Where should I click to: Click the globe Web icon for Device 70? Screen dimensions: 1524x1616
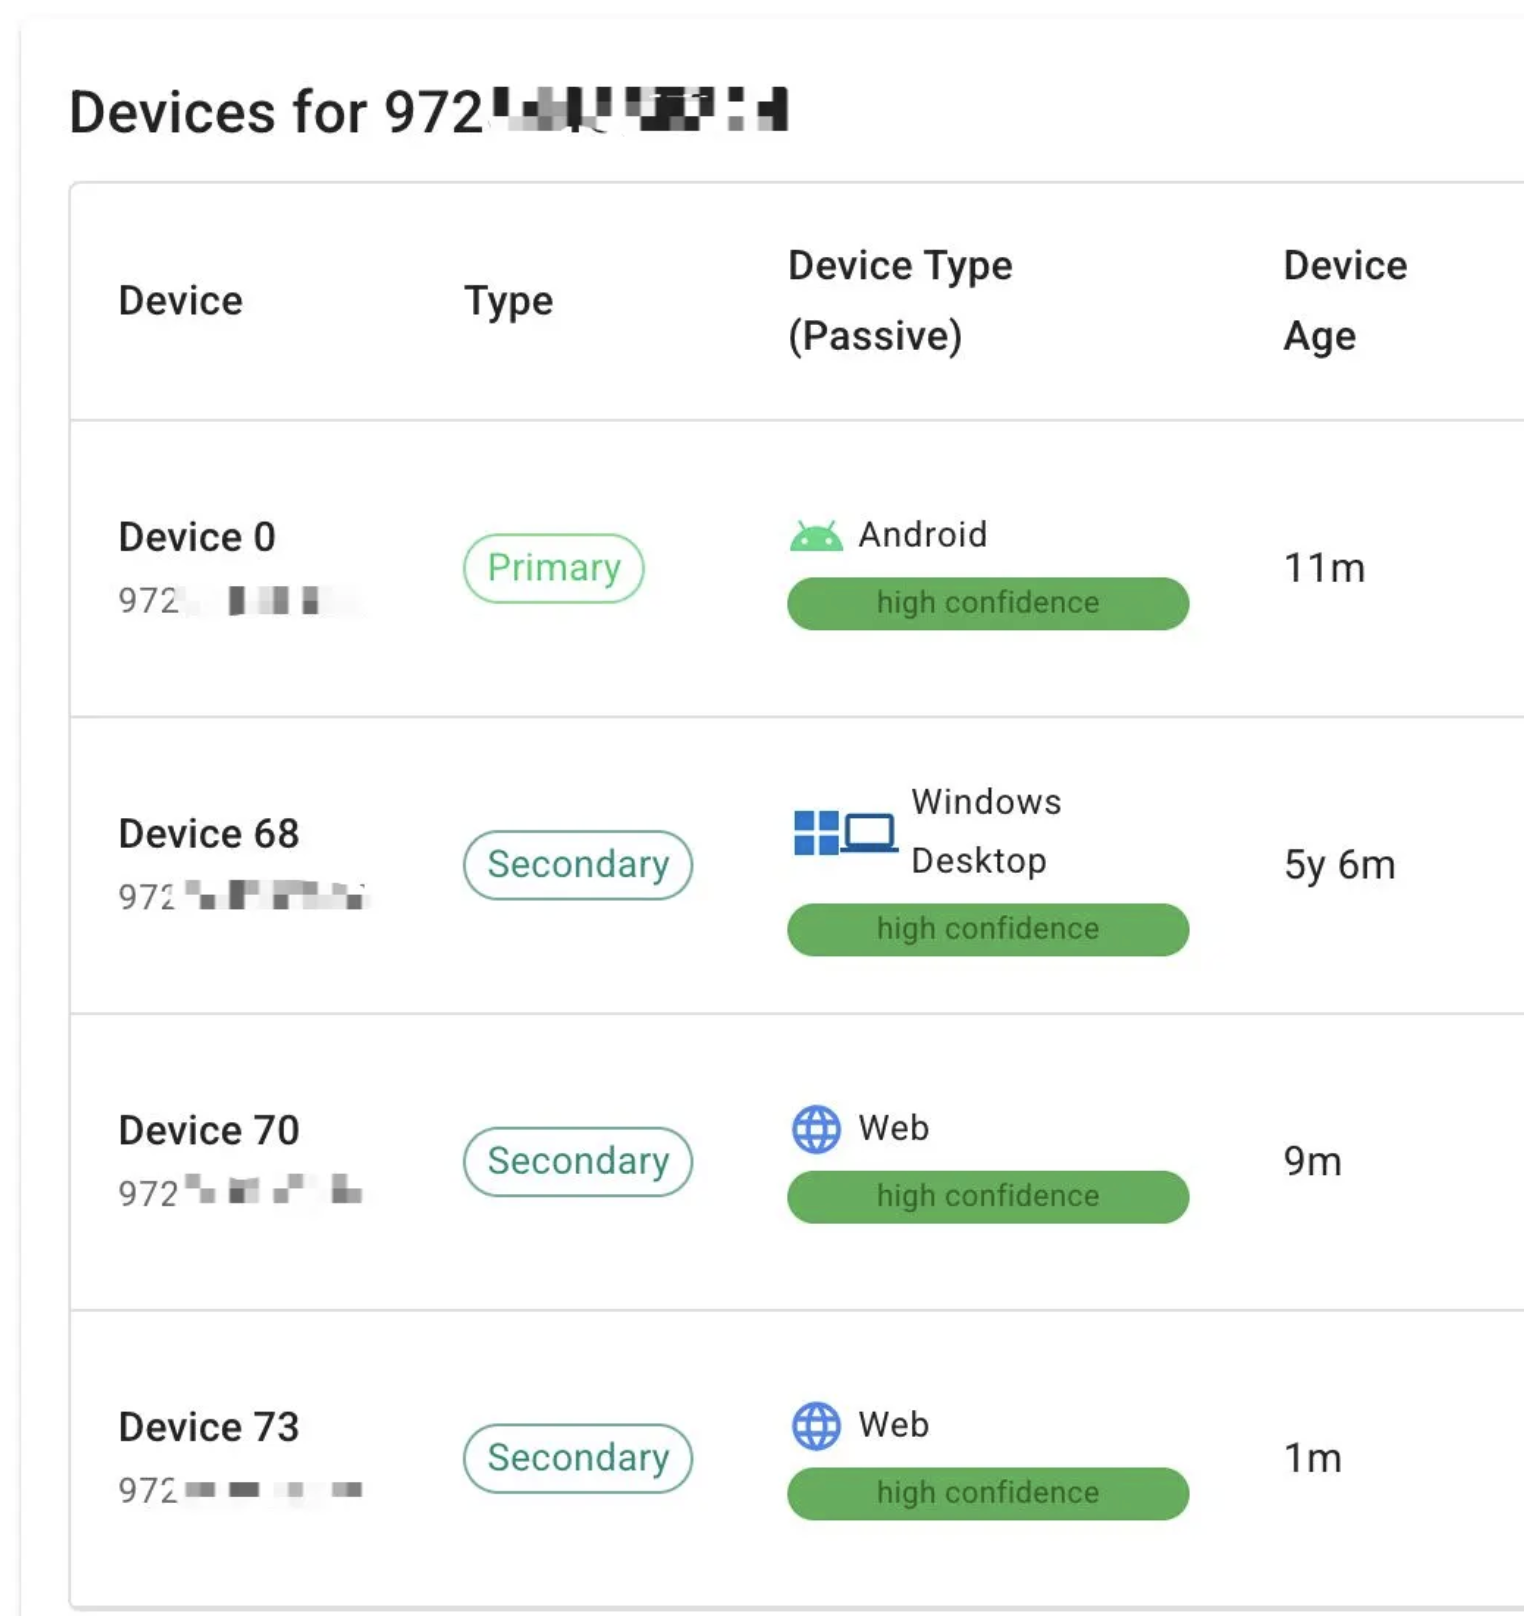[x=816, y=1129]
